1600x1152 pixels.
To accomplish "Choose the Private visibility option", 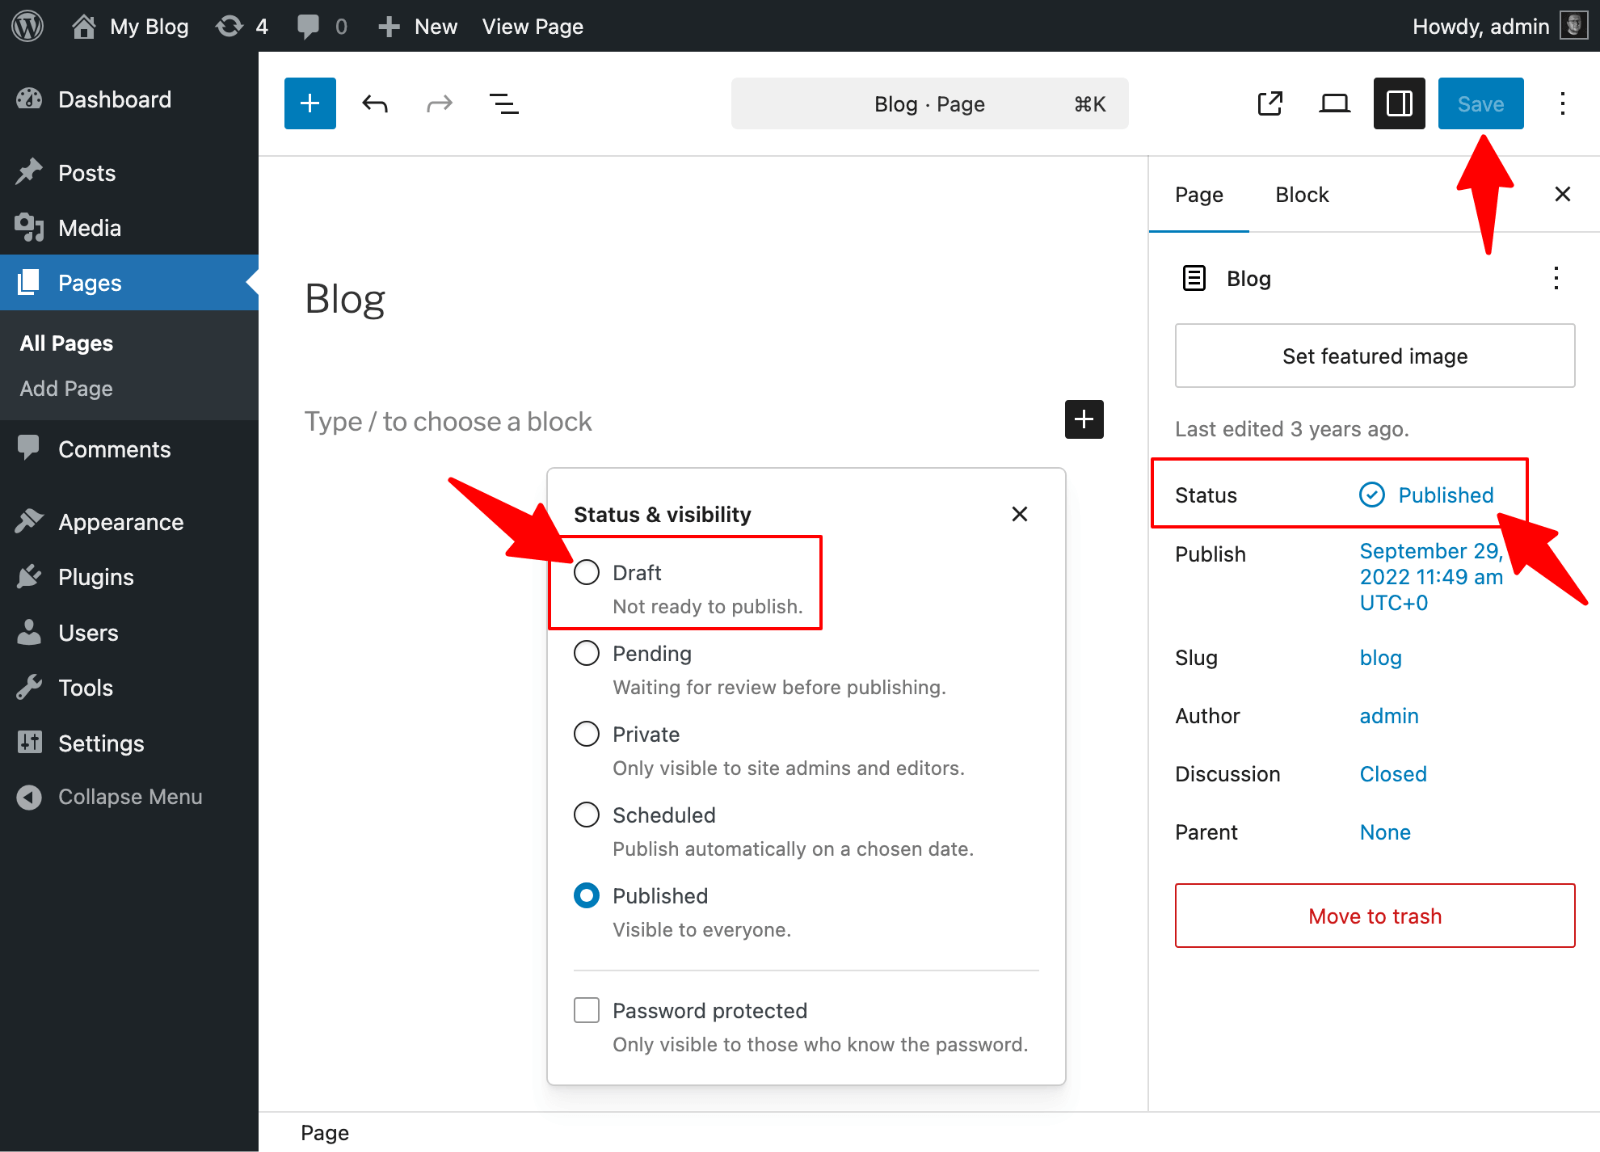I will click(x=587, y=734).
